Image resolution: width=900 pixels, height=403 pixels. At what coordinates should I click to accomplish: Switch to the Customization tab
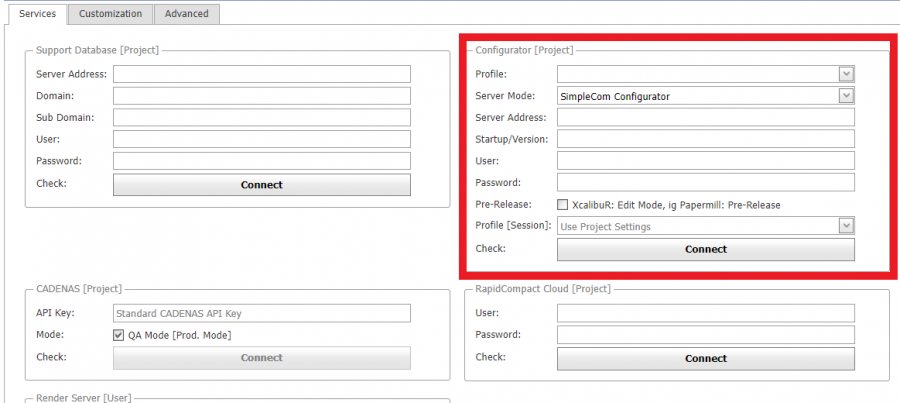pos(110,14)
